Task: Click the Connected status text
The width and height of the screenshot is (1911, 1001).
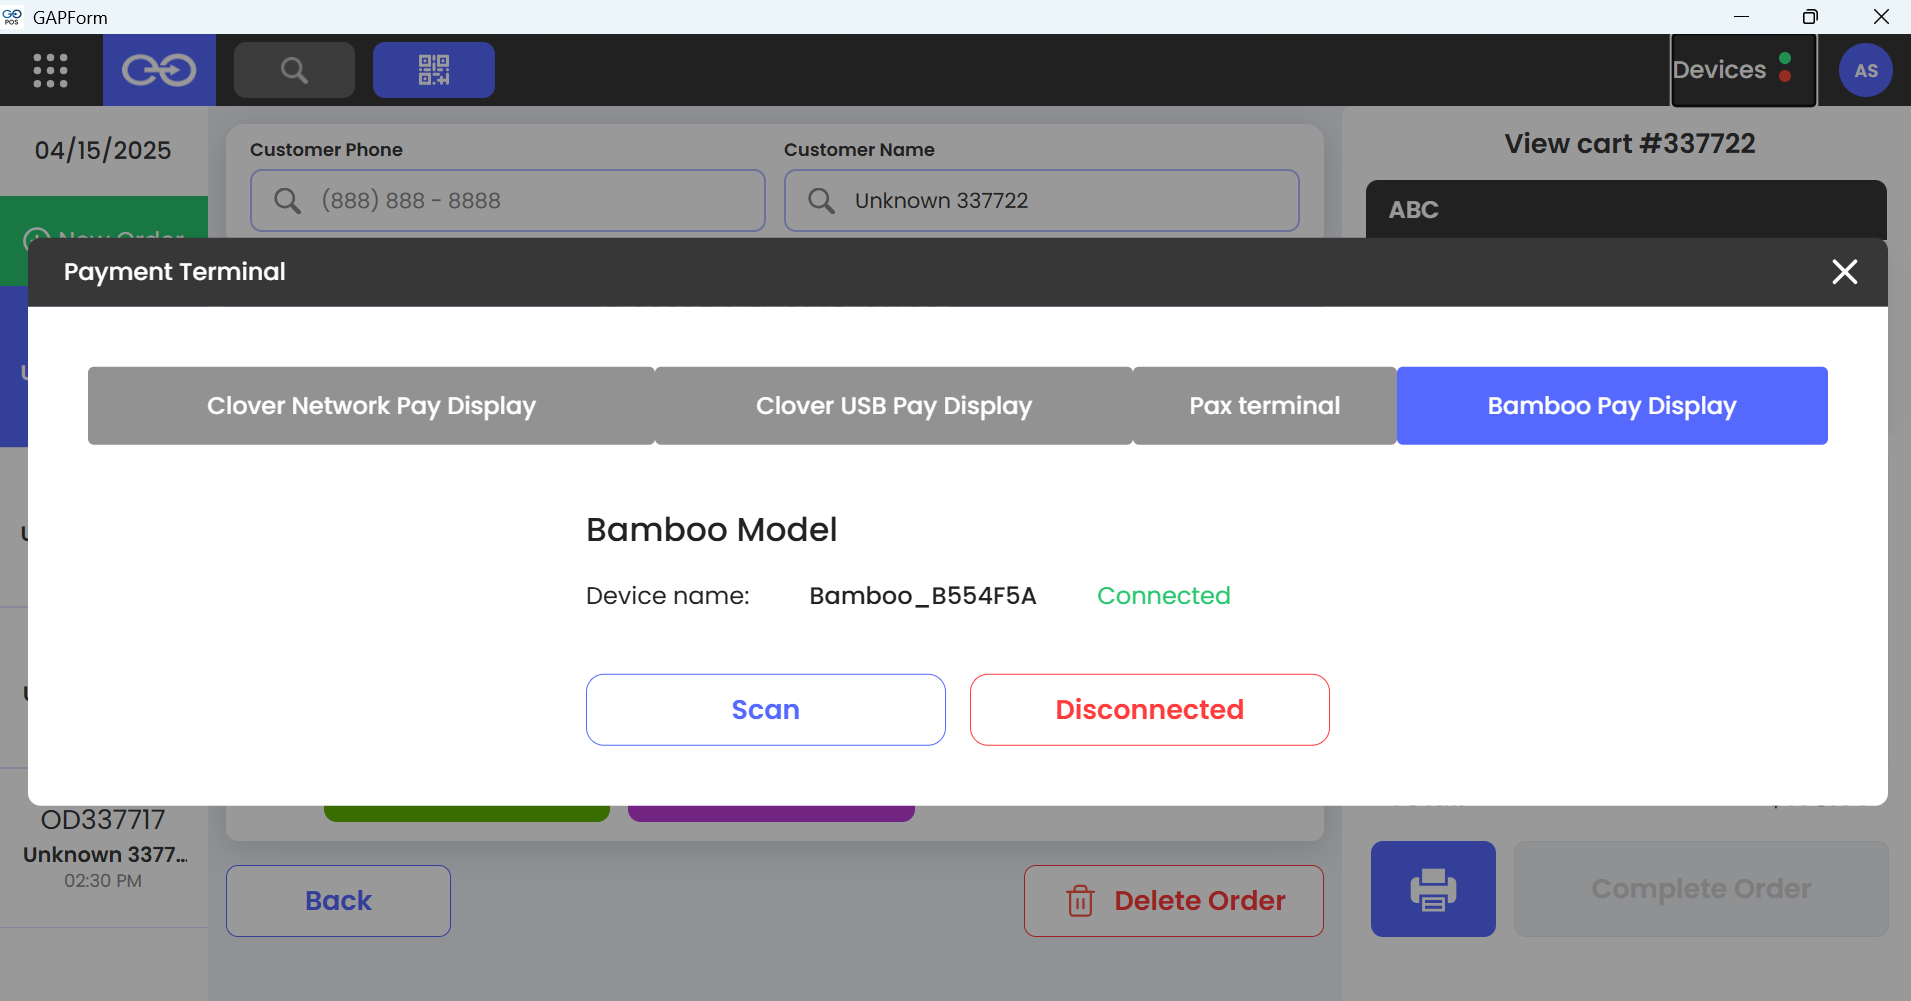Action: click(1164, 596)
